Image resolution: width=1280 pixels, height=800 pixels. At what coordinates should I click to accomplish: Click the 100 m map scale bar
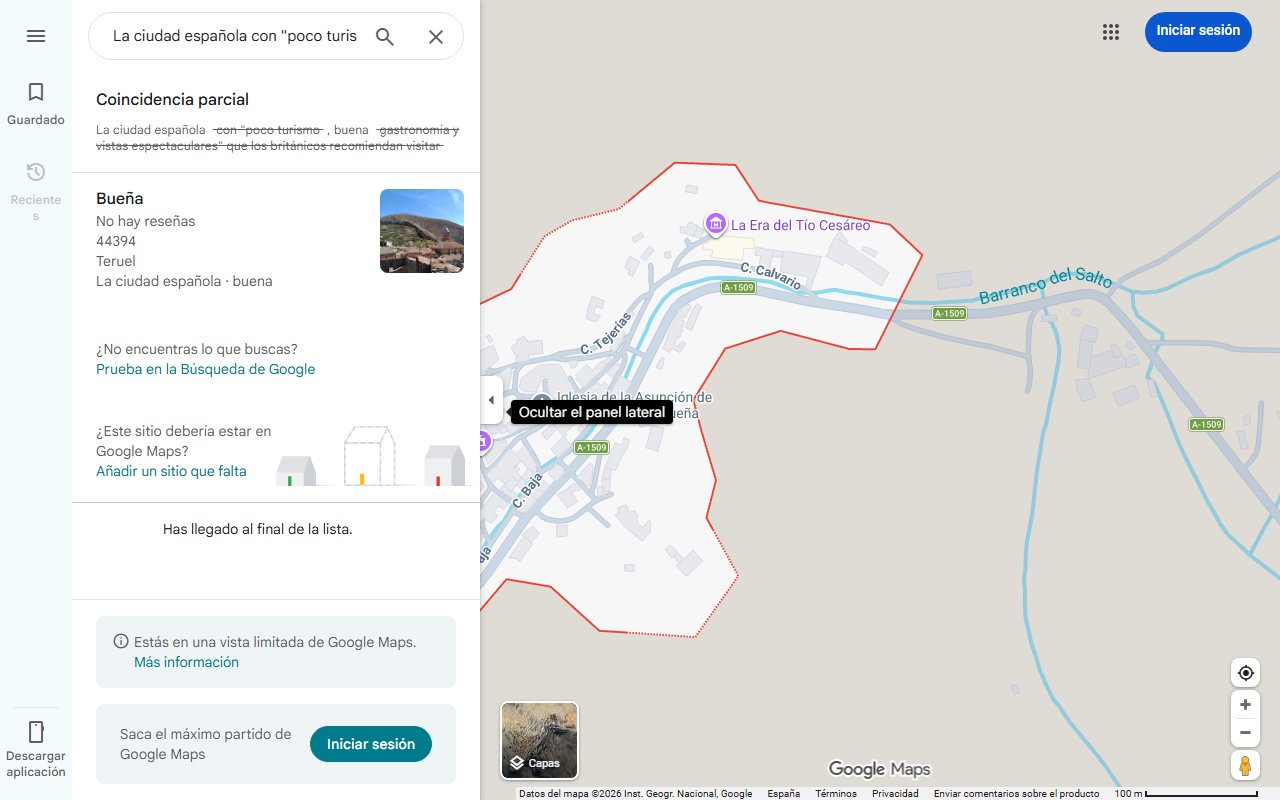tap(1129, 793)
